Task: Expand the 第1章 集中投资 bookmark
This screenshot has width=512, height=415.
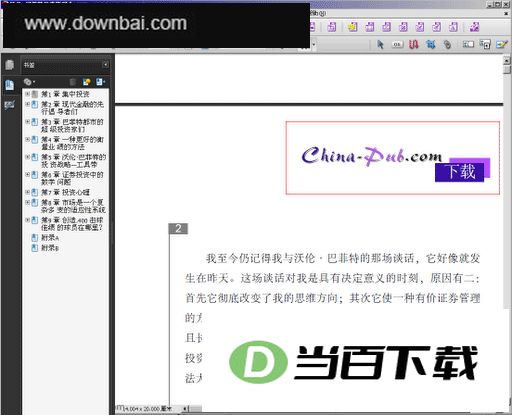Action: (x=28, y=94)
